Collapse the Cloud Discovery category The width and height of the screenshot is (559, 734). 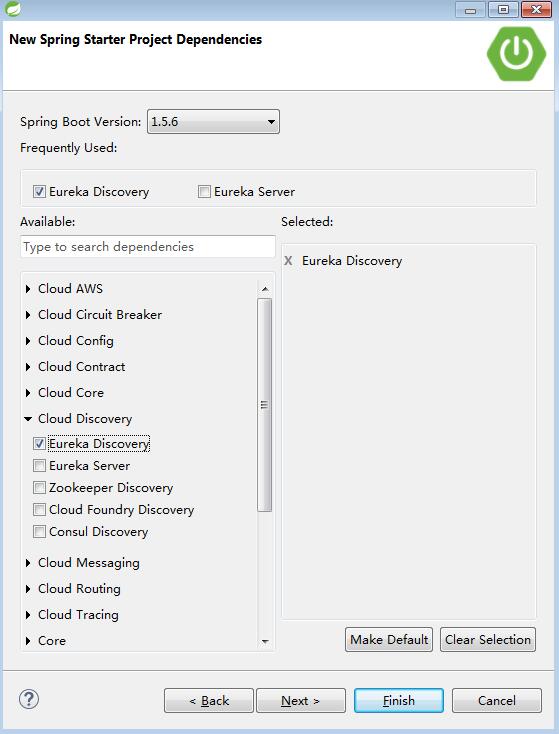pos(28,419)
